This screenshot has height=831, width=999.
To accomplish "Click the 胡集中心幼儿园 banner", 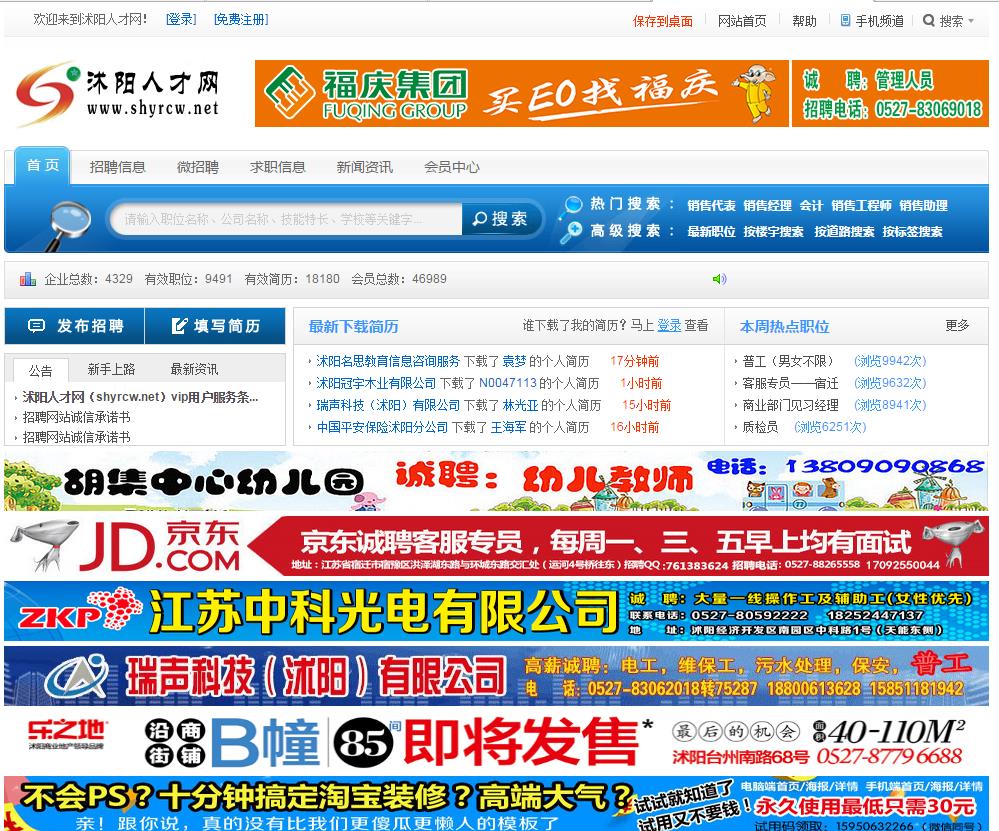I will [496, 481].
